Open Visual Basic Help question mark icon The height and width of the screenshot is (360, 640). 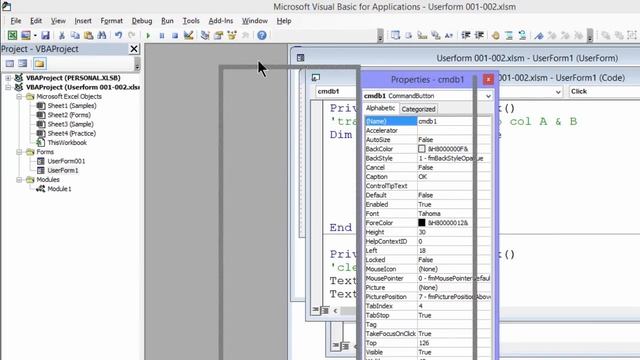tap(262, 36)
